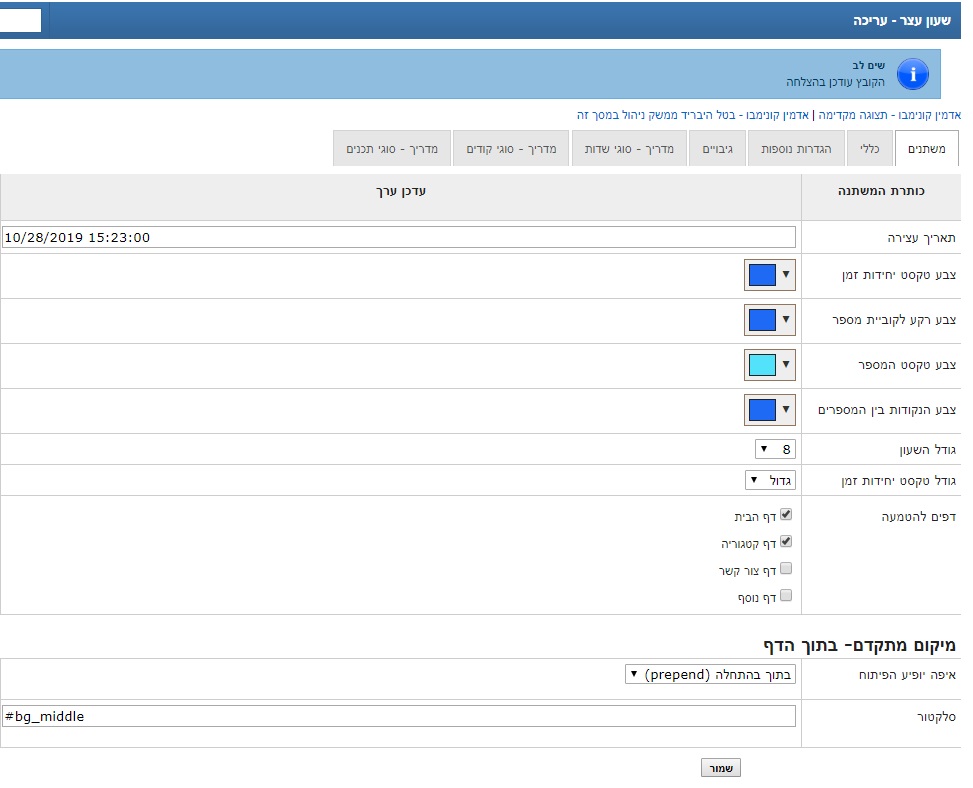Check the דף נוסף checkbox
This screenshot has width=973, height=788.
786,596
